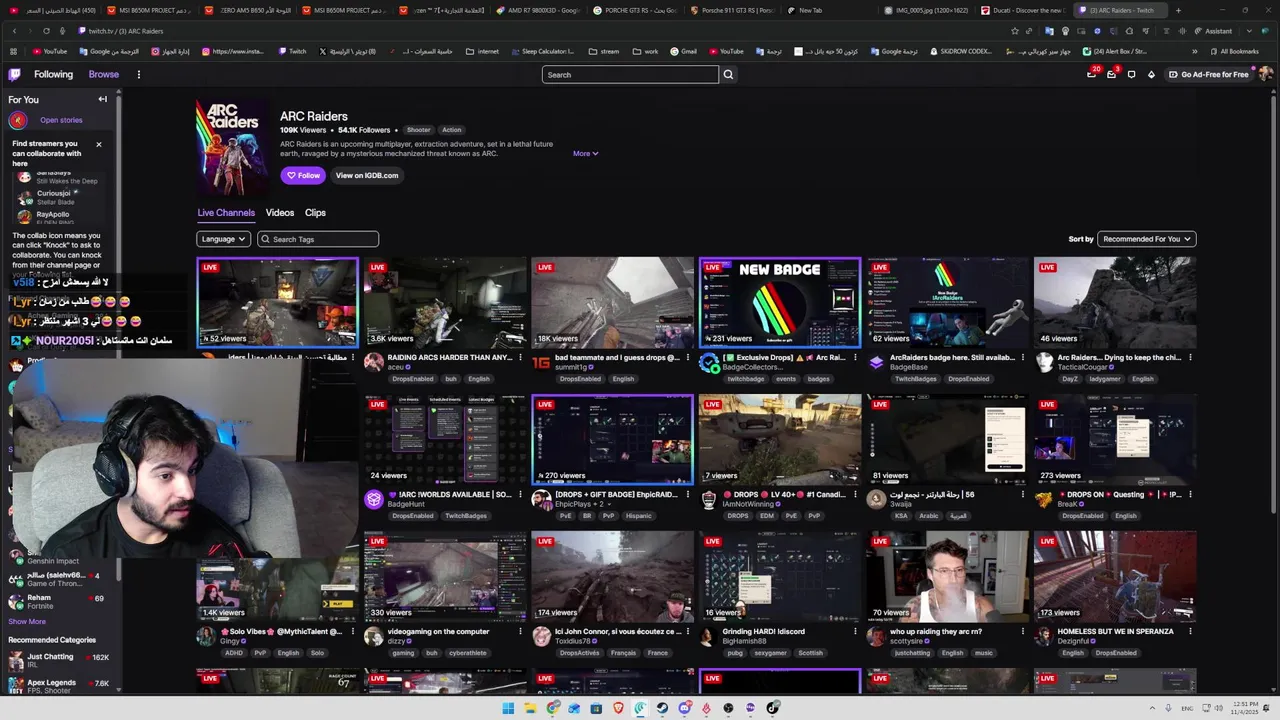Show hidden system tray icons
This screenshot has height=720, width=1280.
click(1150, 708)
